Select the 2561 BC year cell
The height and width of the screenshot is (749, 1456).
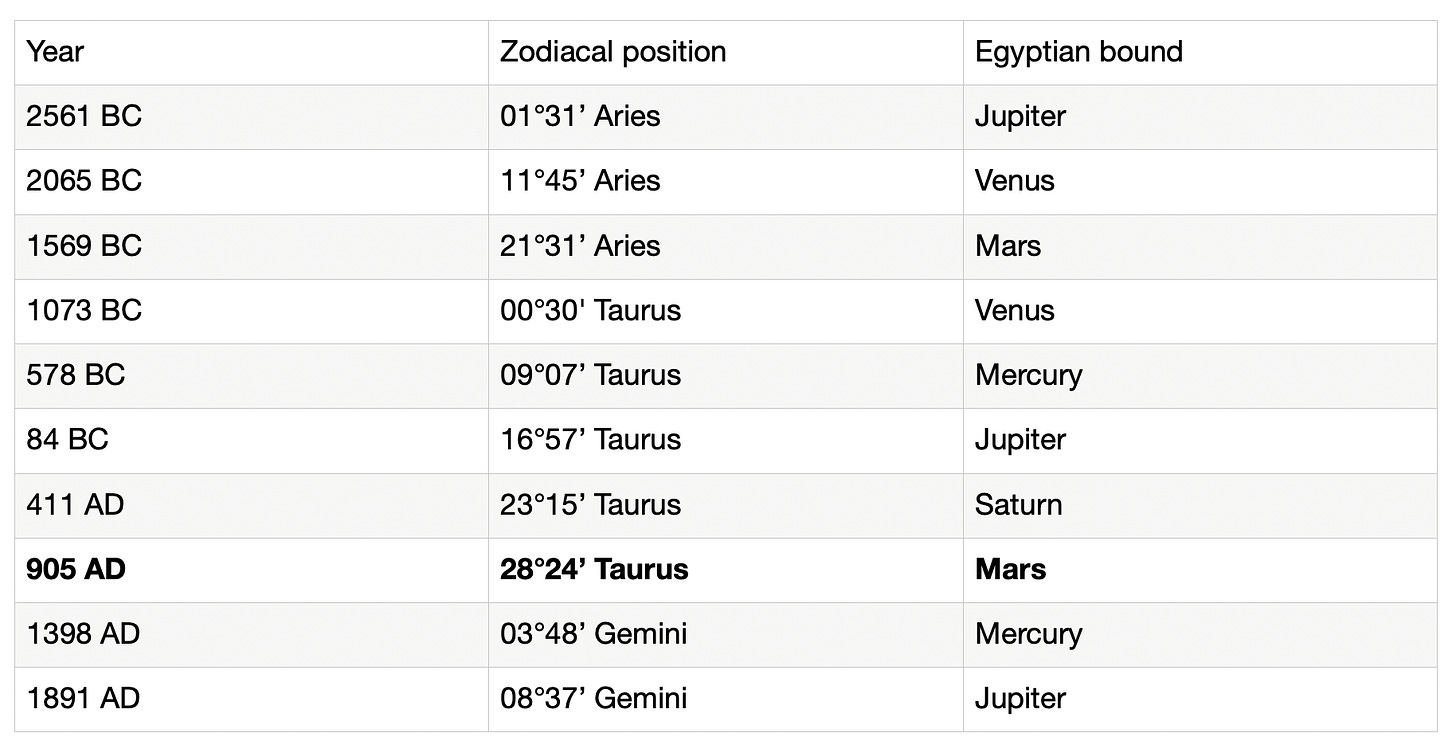pos(252,117)
